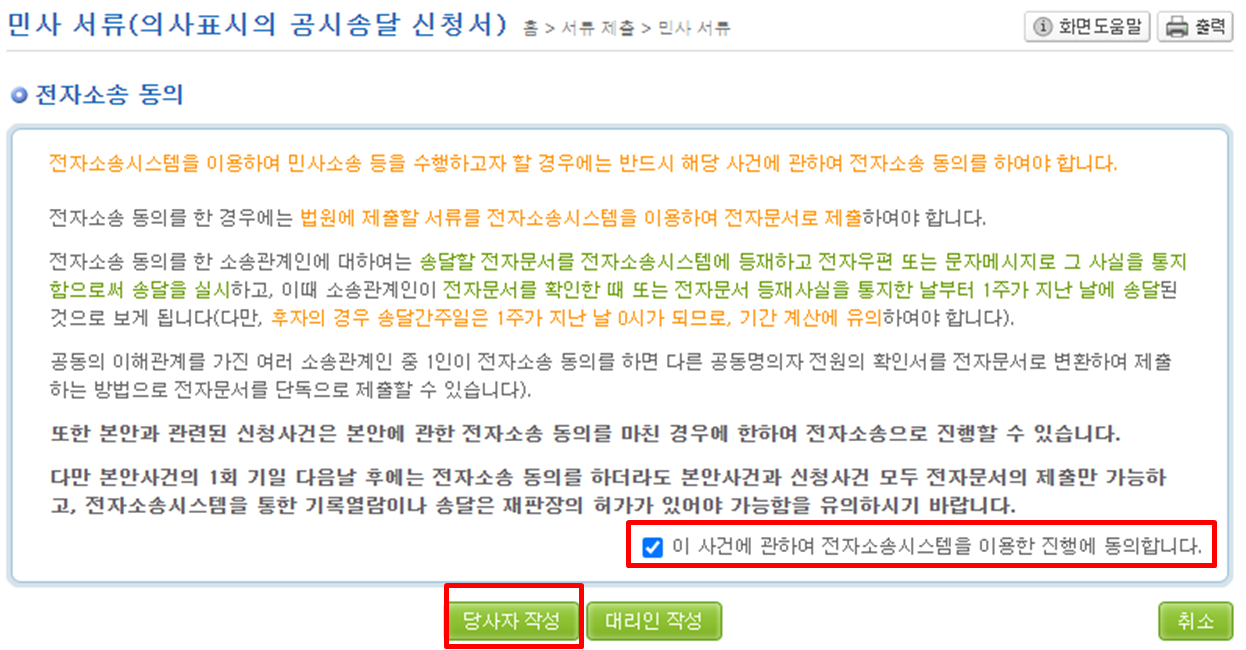The width and height of the screenshot is (1246, 650).
Task: Proceed with the 당사자 작성 button
Action: tap(512, 621)
